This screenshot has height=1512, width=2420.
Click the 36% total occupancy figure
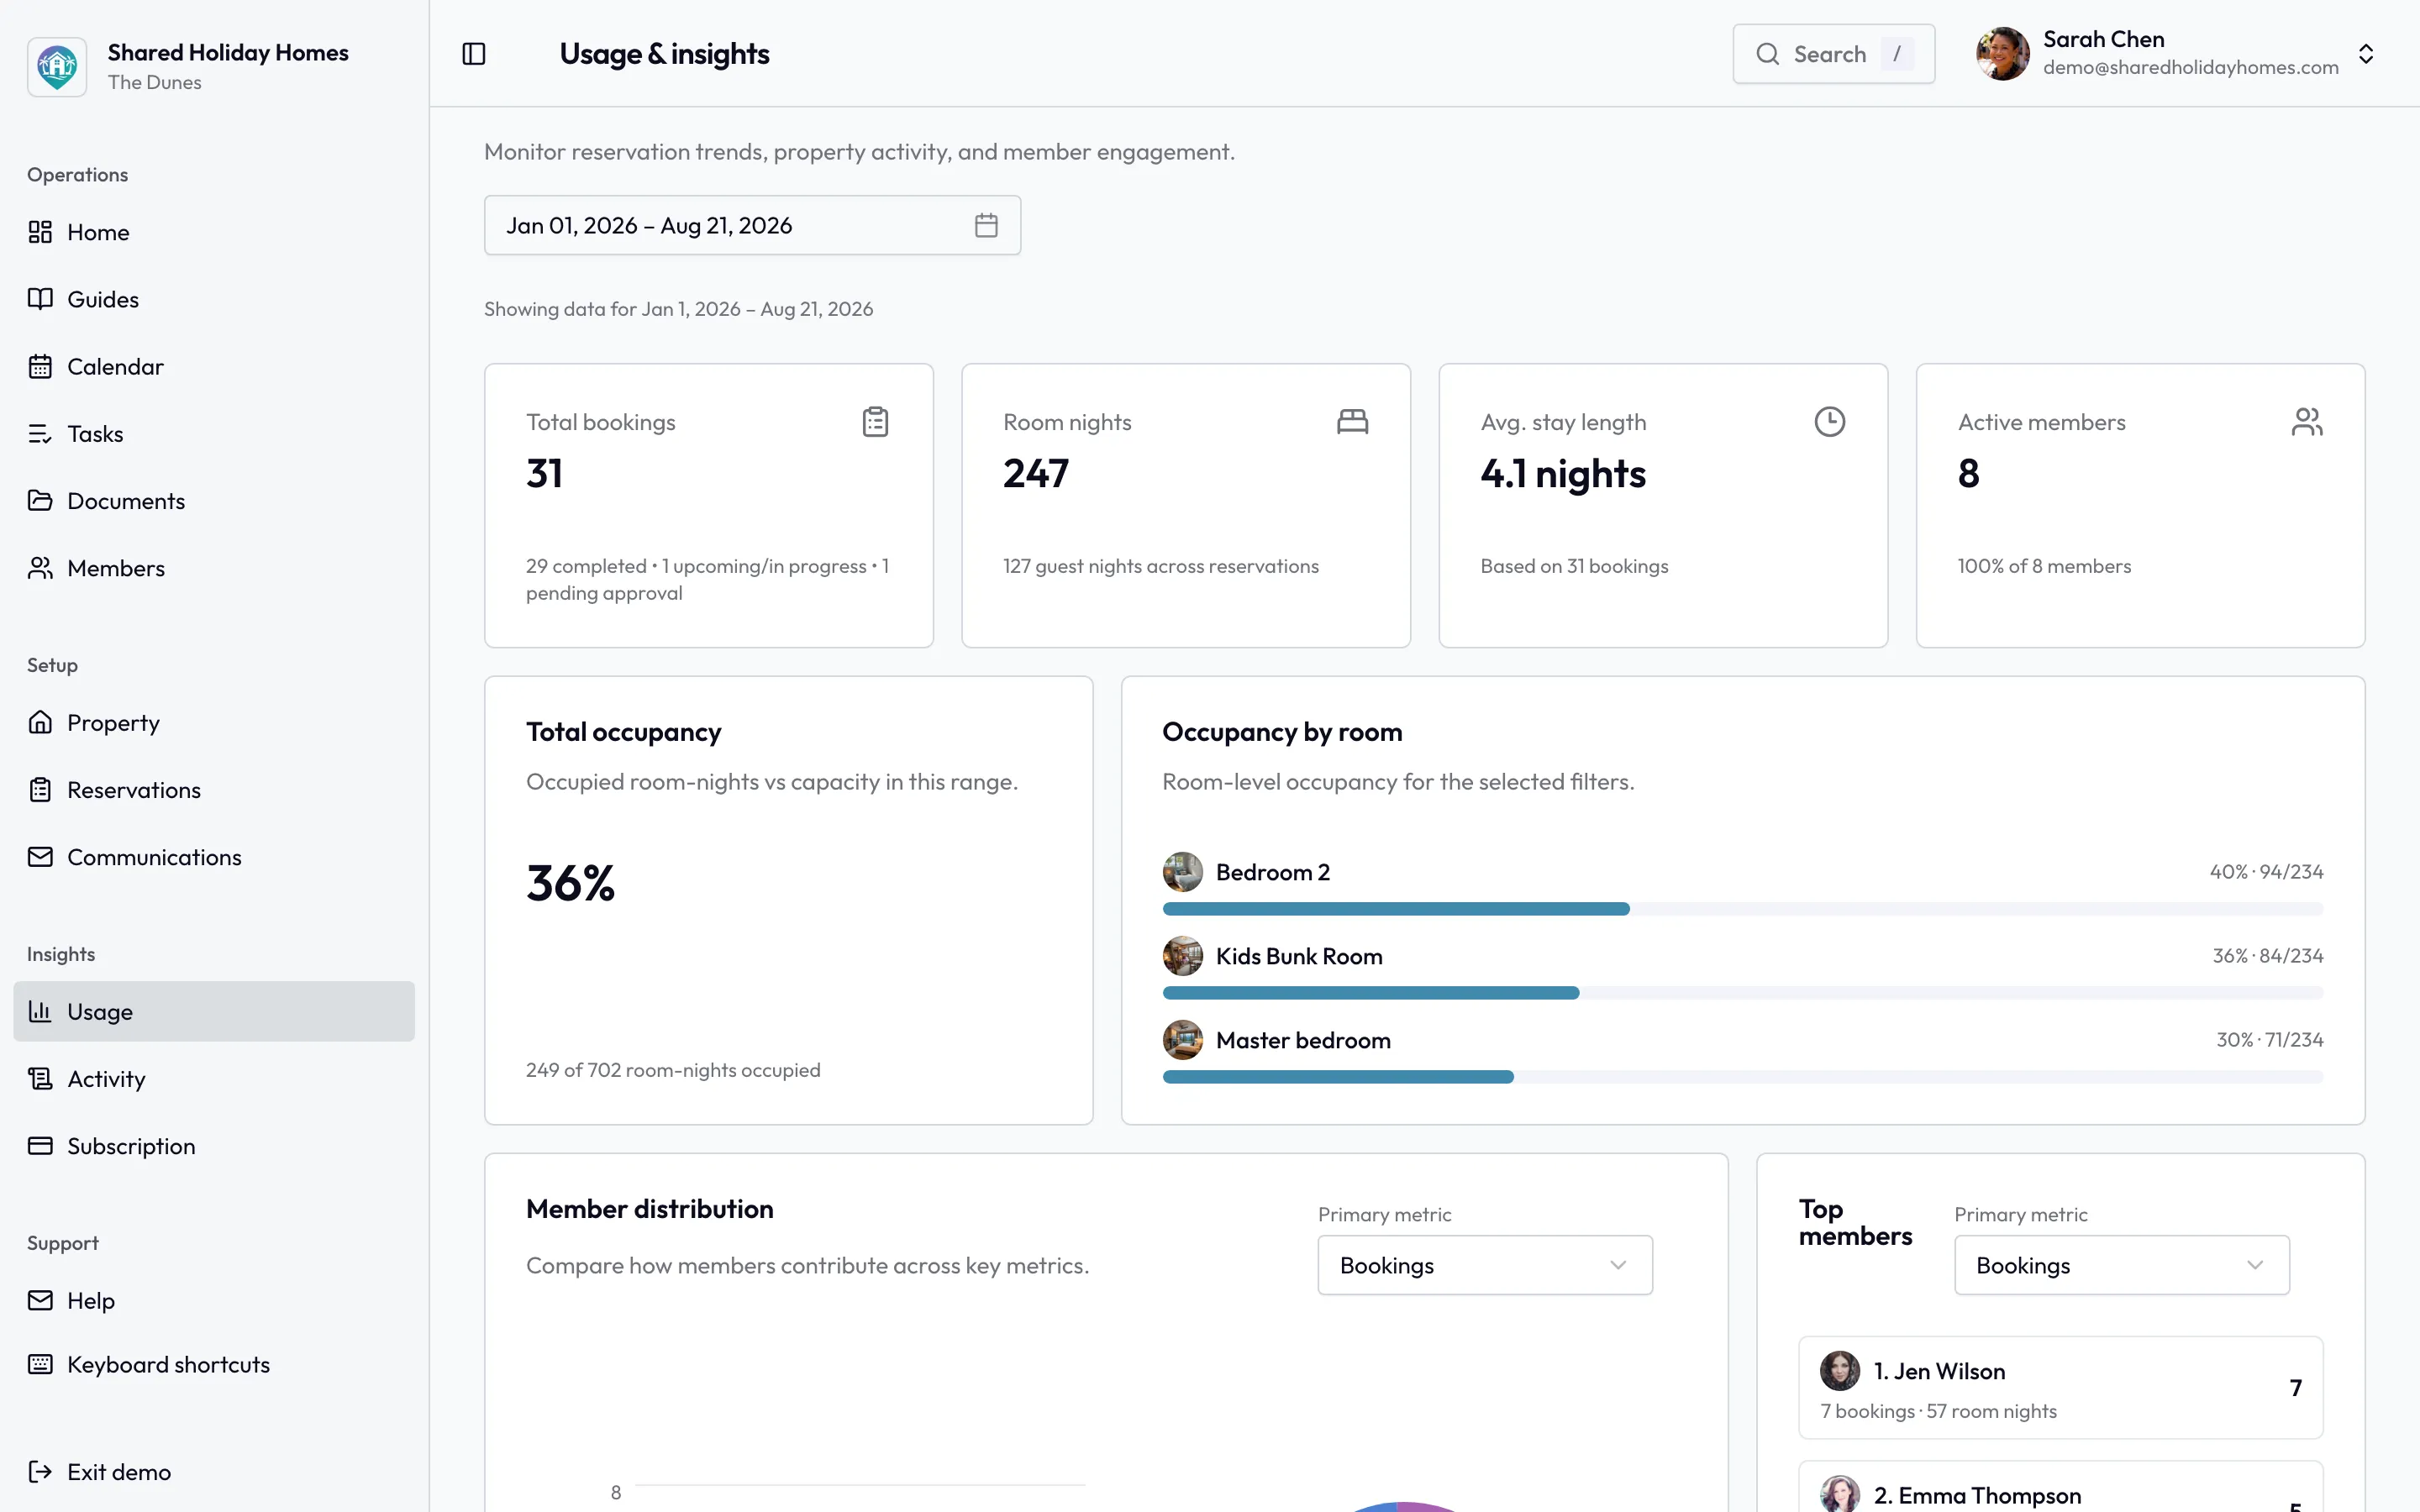coord(571,883)
